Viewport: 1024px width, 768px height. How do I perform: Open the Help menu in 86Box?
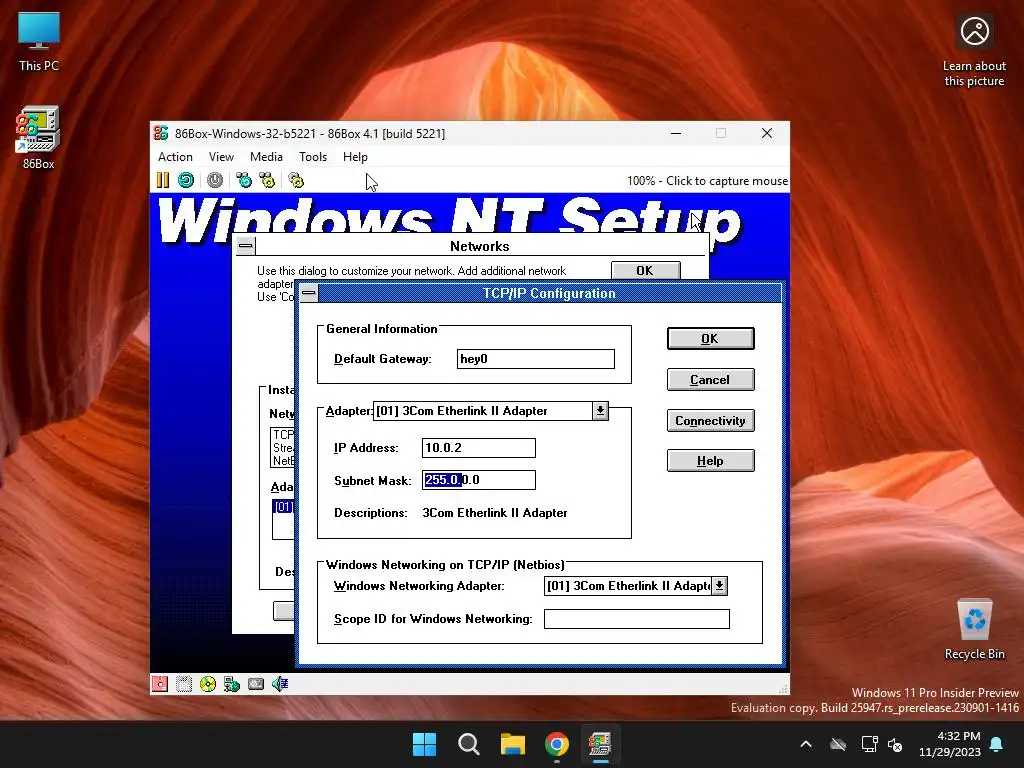tap(355, 157)
